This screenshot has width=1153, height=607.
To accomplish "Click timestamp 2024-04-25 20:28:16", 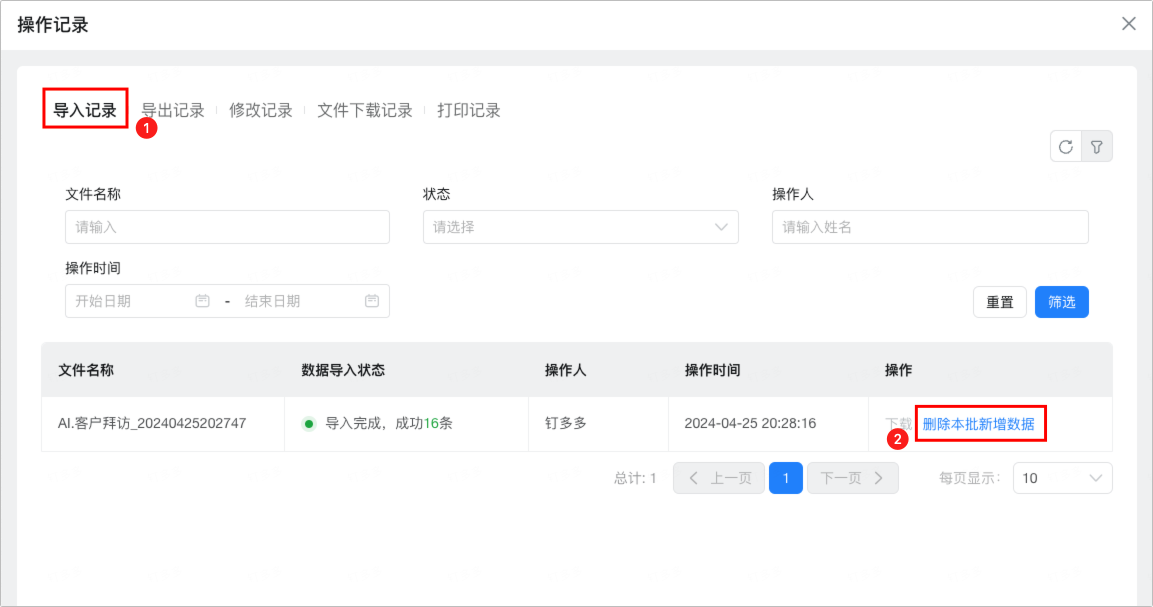I will click(x=750, y=423).
